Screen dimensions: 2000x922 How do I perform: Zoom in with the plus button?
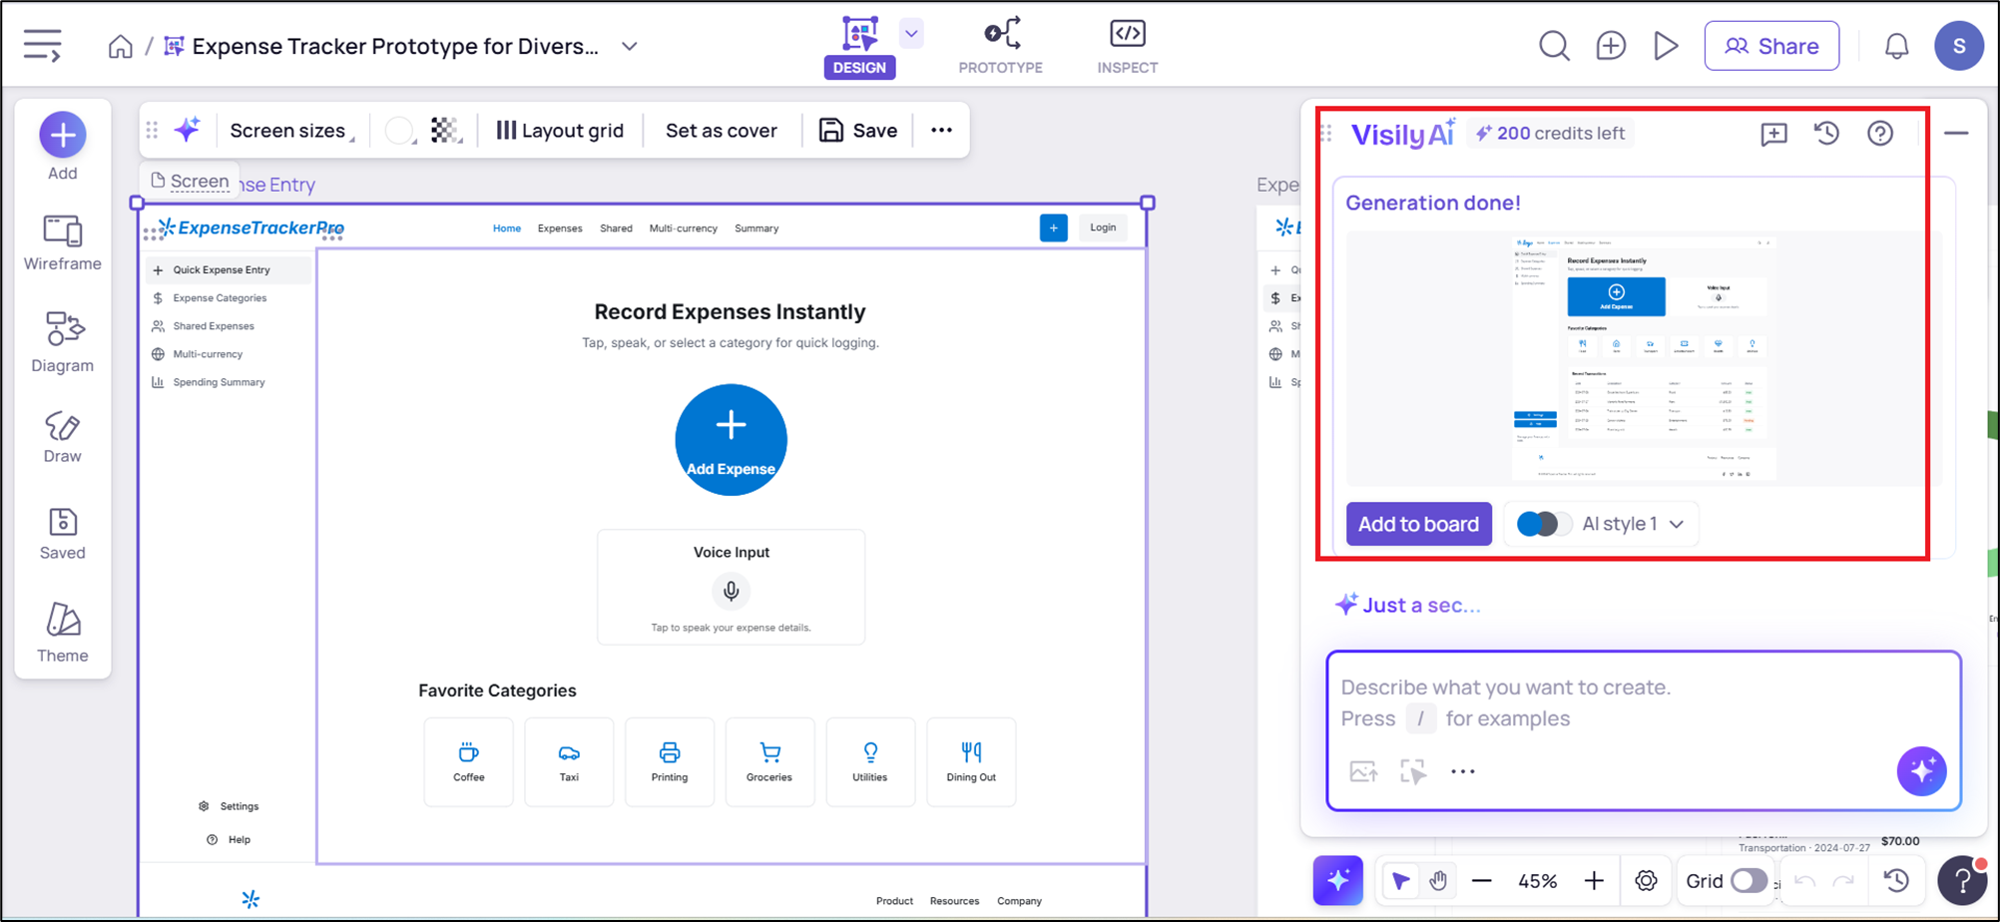click(1594, 881)
